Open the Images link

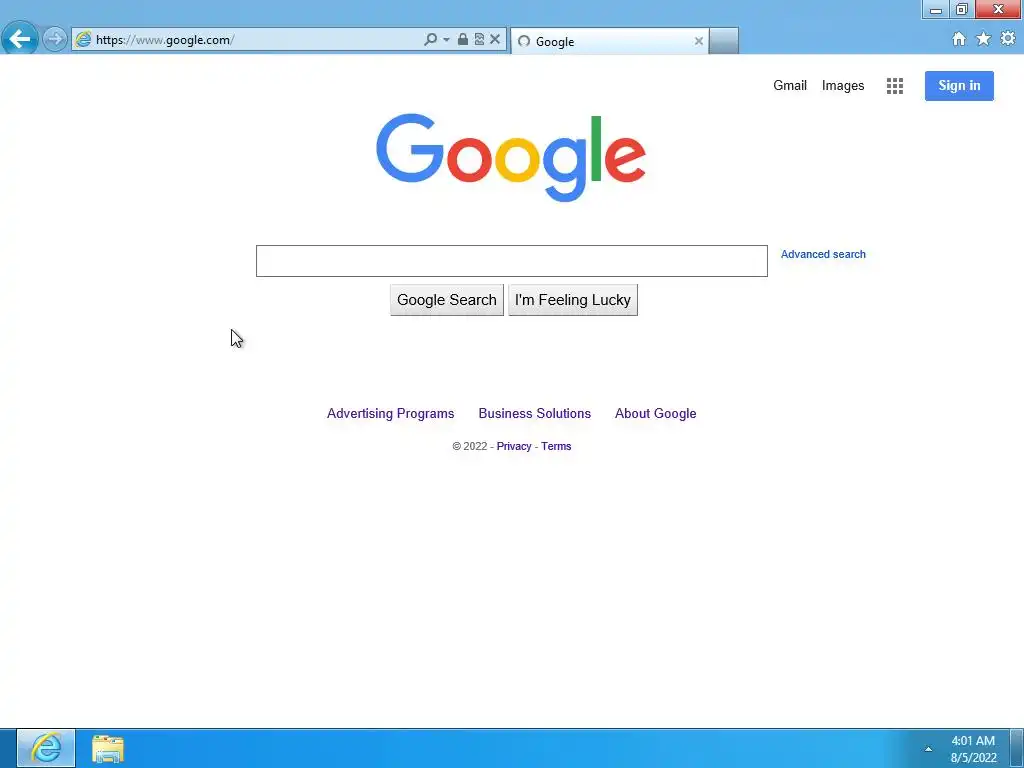coord(842,86)
